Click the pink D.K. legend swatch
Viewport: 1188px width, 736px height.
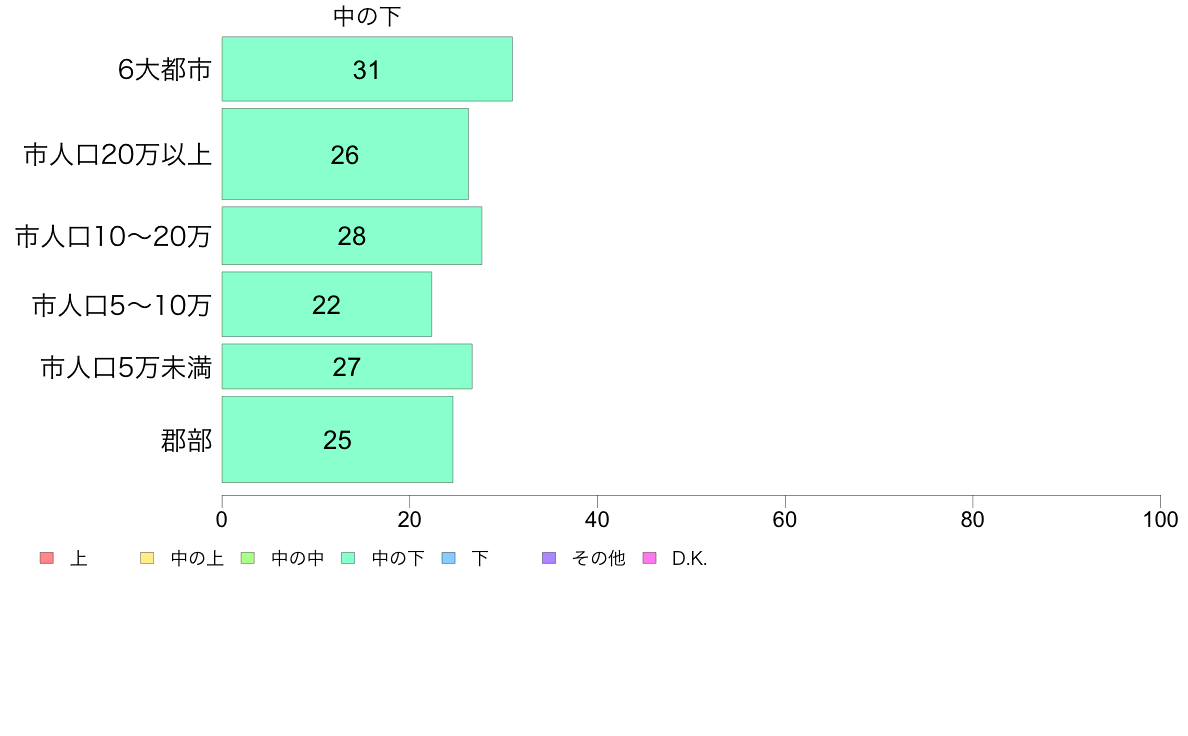coord(649,558)
